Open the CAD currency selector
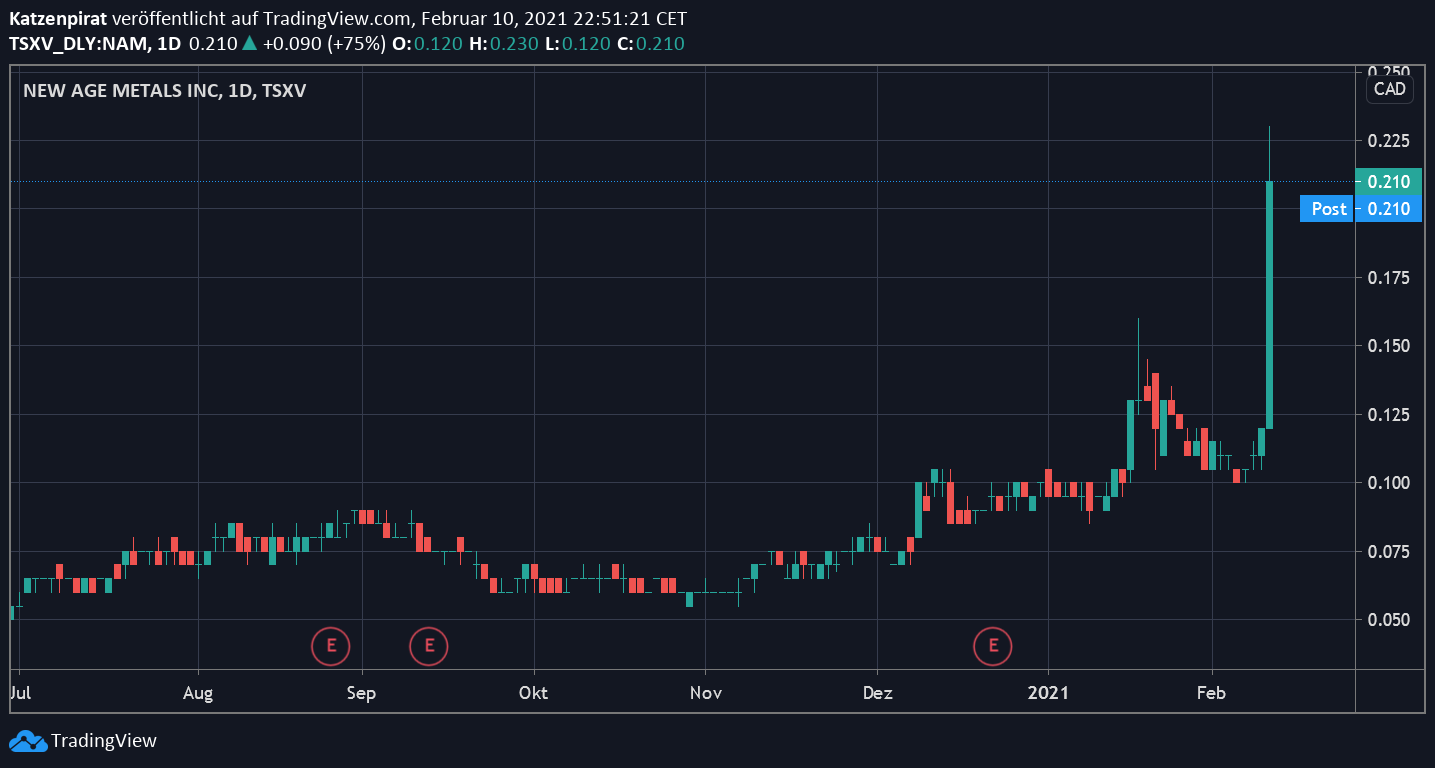1435x768 pixels. (1390, 89)
